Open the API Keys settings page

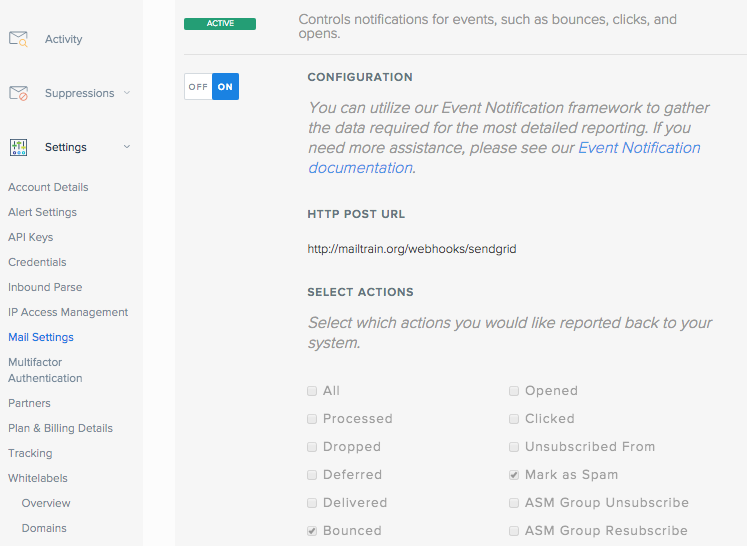(31, 237)
